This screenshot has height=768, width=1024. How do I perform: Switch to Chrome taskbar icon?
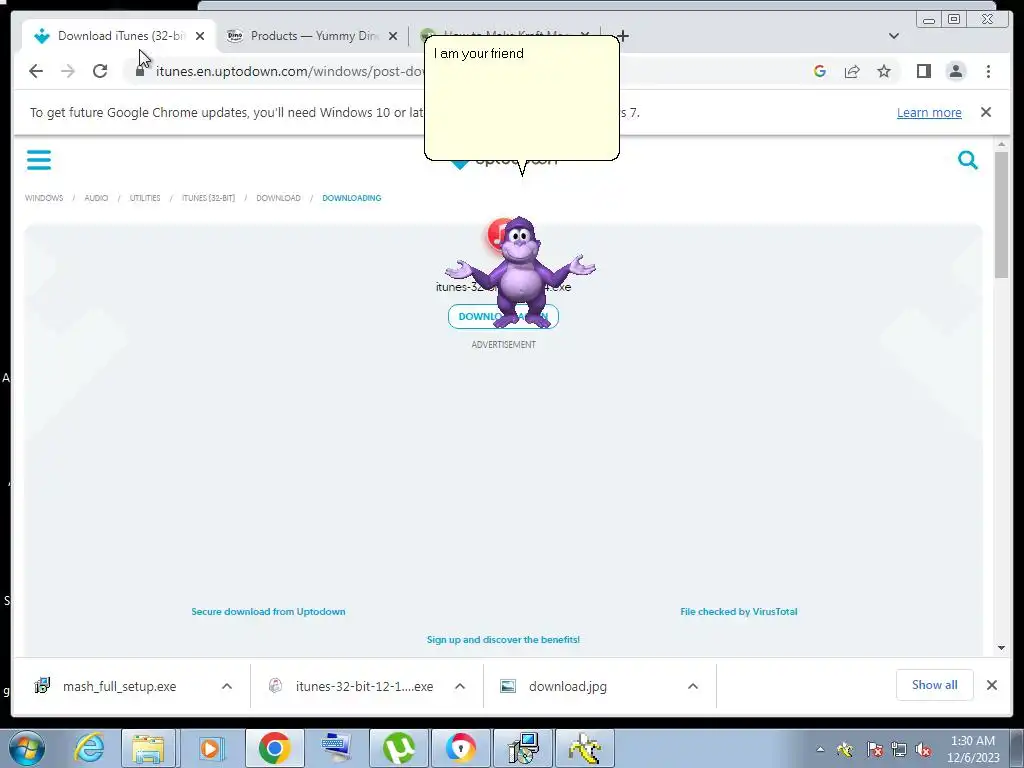point(274,748)
